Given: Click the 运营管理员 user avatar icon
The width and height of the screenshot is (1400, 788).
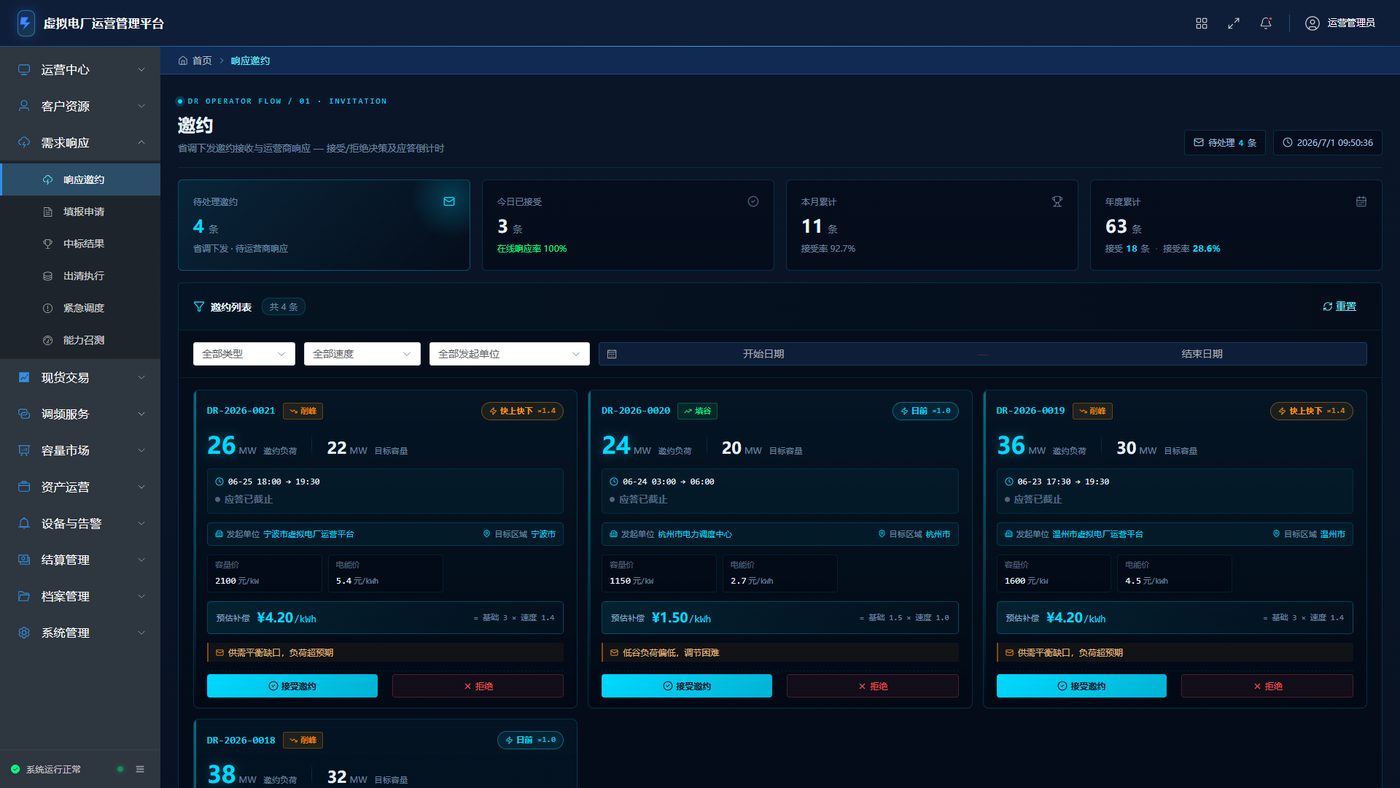Looking at the screenshot, I should [x=1312, y=23].
